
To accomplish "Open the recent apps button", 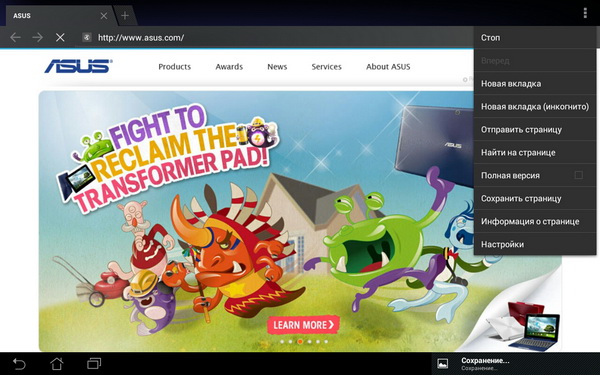I will click(94, 363).
